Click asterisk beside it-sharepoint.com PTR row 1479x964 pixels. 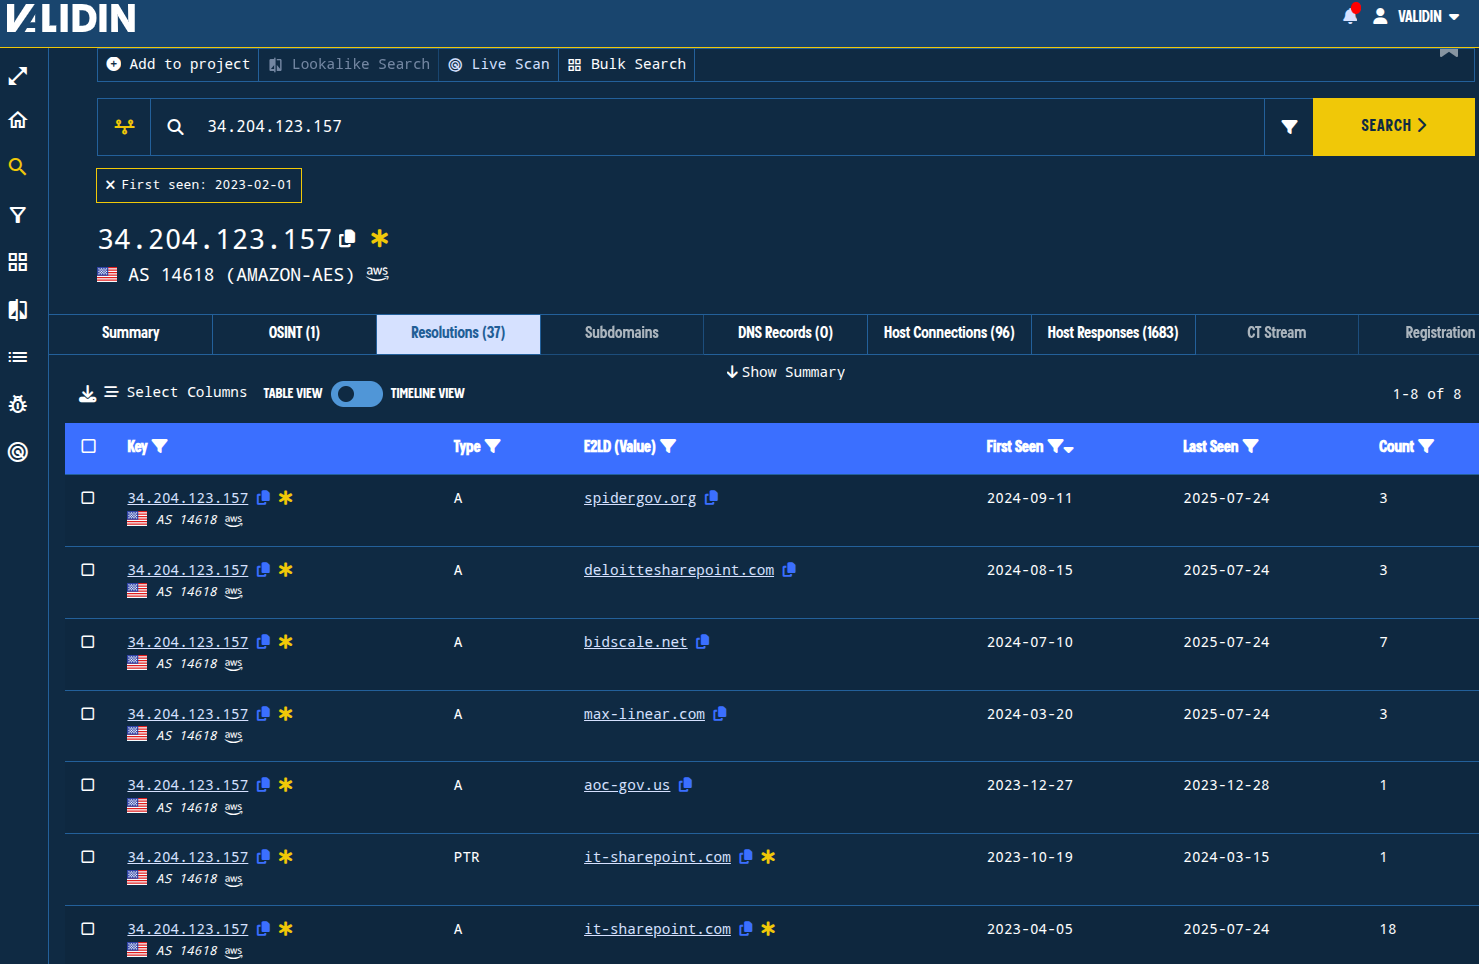[x=768, y=857]
